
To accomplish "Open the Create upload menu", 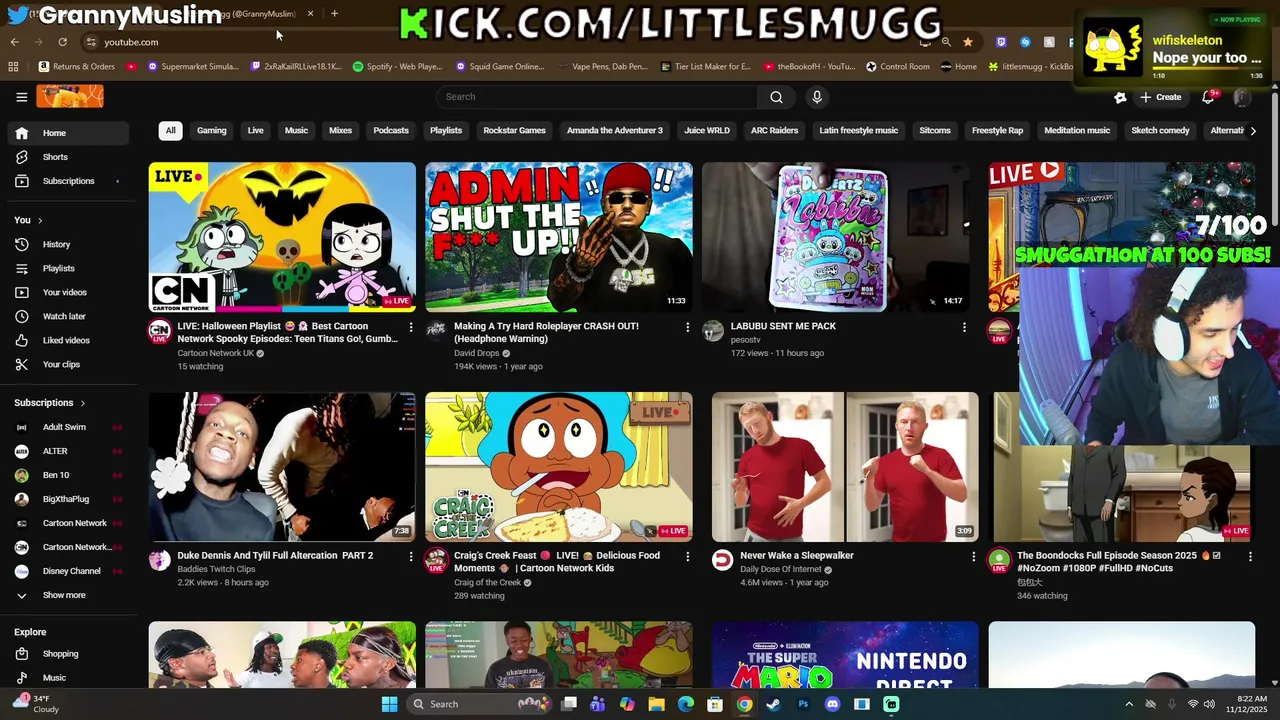I will coord(1161,97).
